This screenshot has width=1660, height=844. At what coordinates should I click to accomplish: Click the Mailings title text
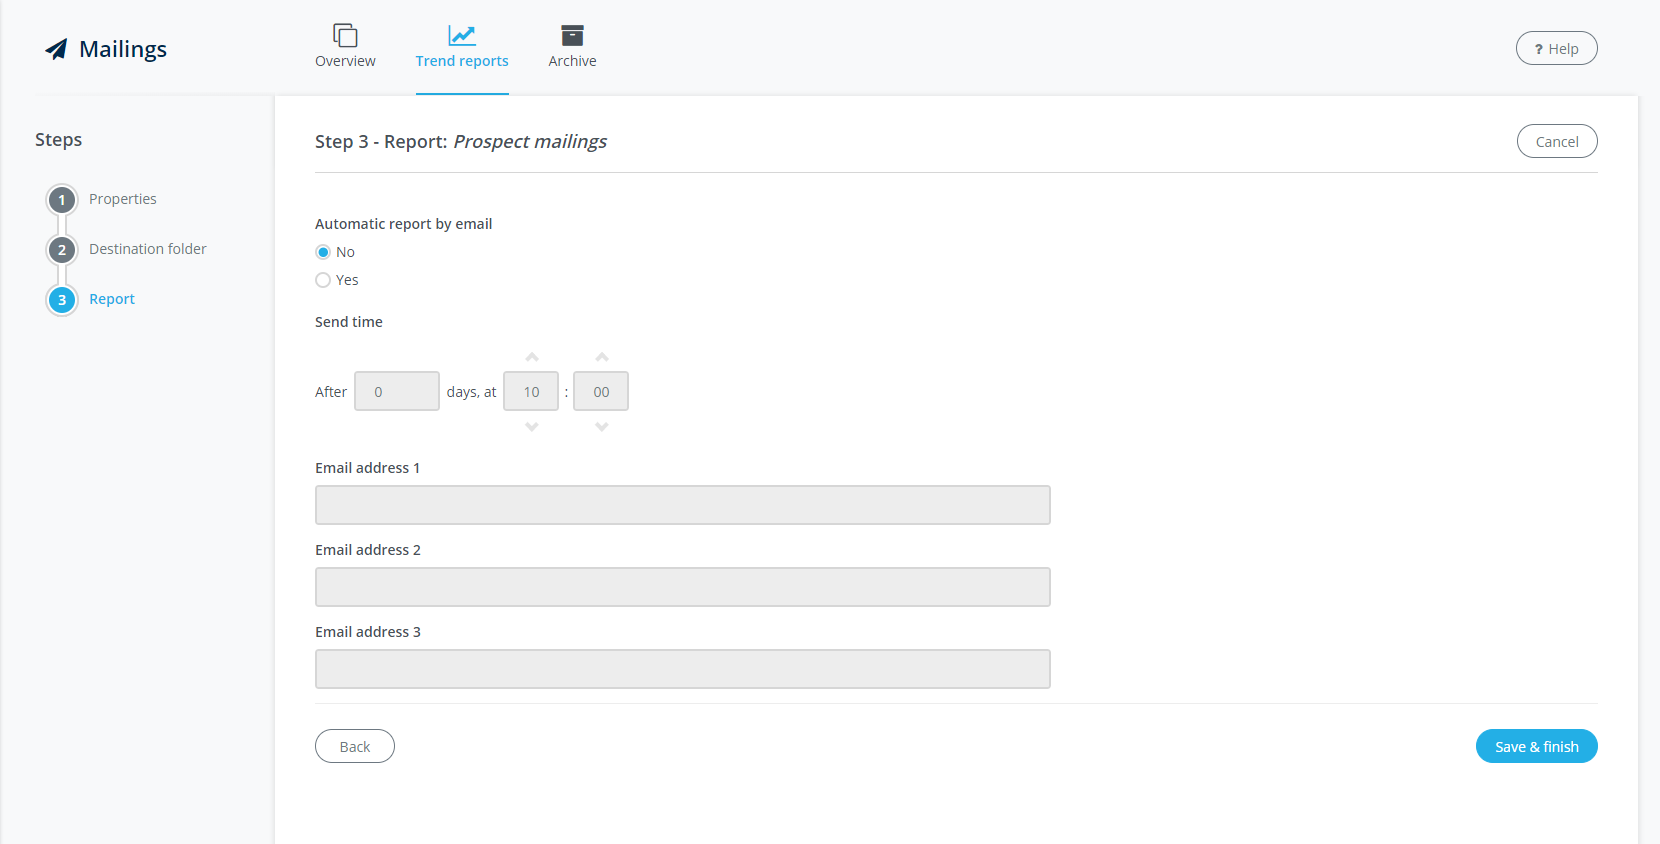point(123,49)
